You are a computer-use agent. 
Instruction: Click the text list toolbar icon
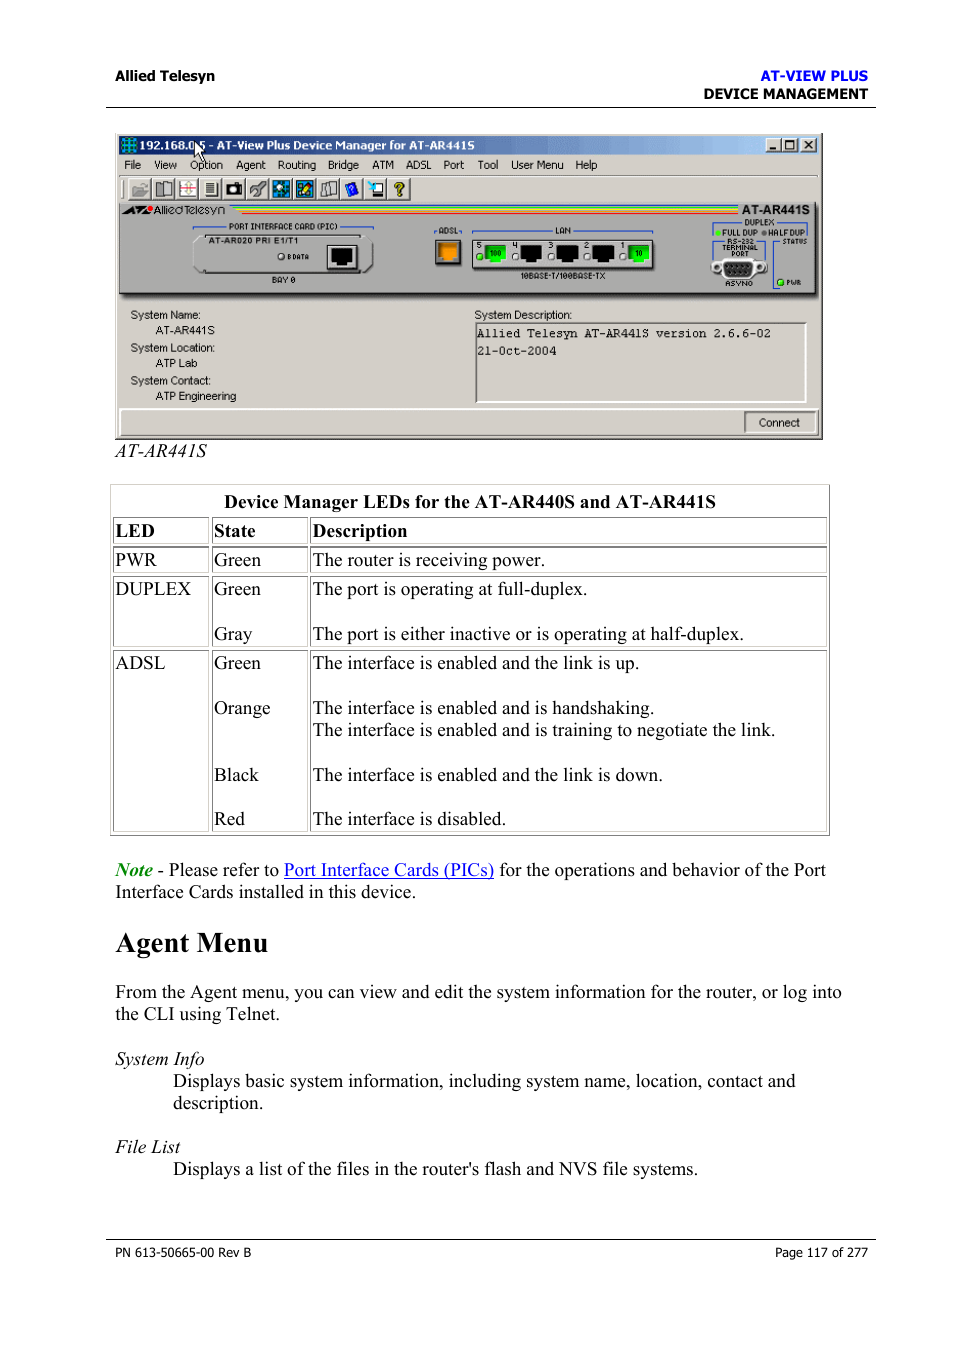(x=211, y=189)
